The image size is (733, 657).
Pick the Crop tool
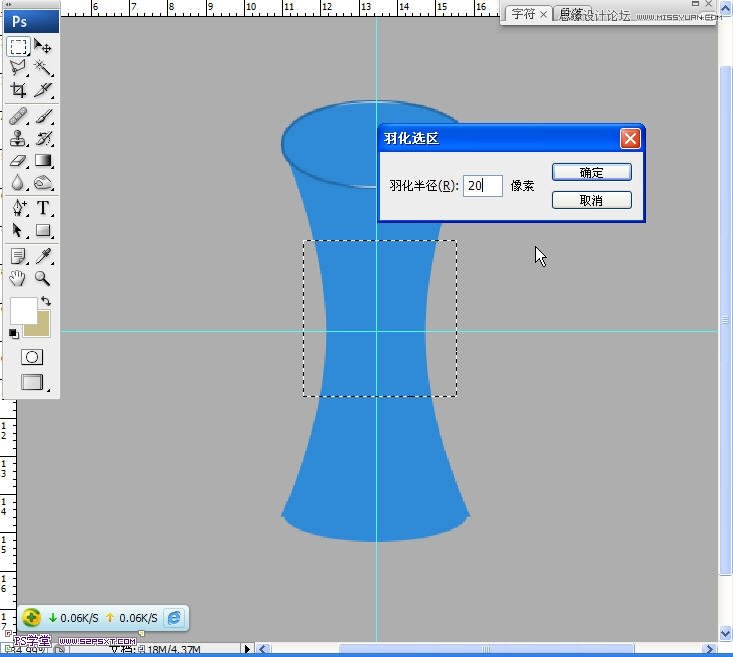coord(19,90)
